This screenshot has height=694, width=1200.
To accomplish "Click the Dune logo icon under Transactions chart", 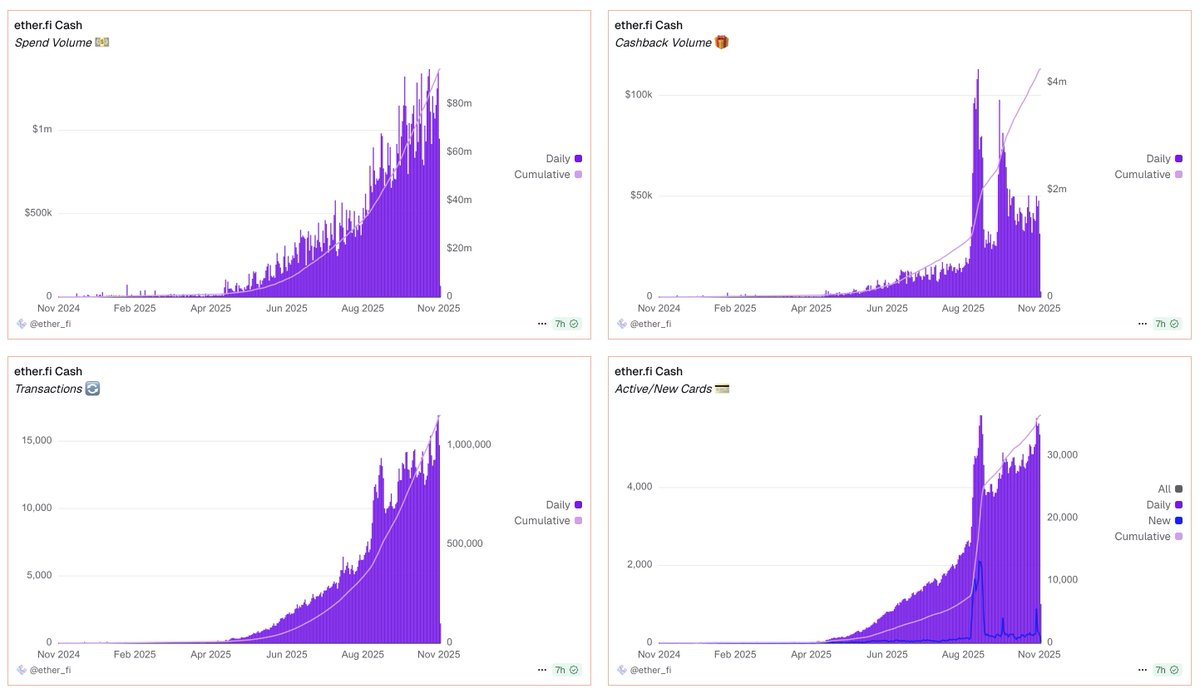I will [x=21, y=670].
